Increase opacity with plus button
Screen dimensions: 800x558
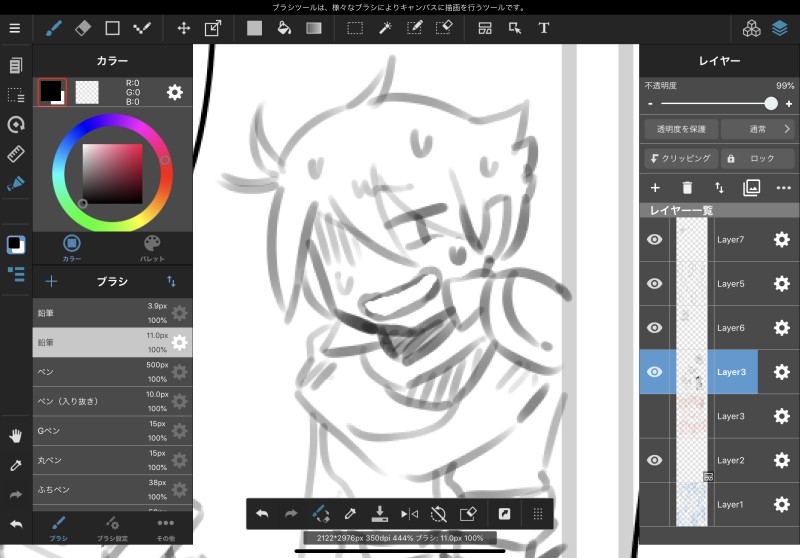point(789,104)
